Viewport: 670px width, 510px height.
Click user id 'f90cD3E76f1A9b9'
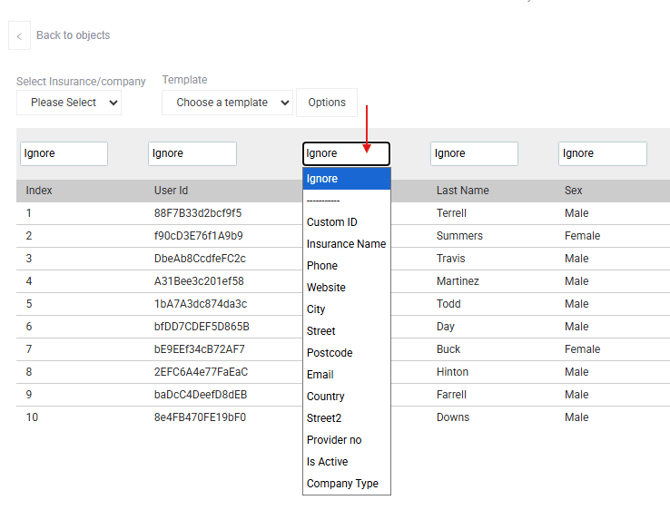coord(198,236)
